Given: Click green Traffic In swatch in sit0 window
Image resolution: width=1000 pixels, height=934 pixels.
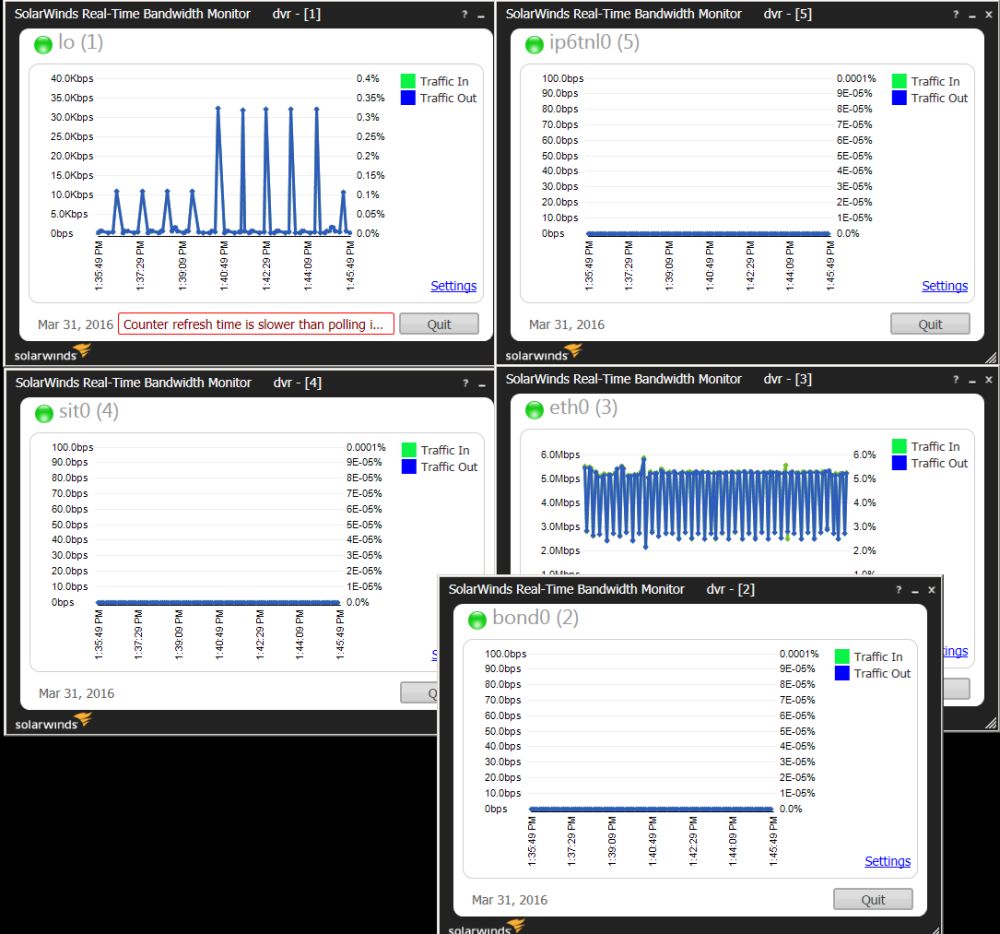Looking at the screenshot, I should pos(409,449).
